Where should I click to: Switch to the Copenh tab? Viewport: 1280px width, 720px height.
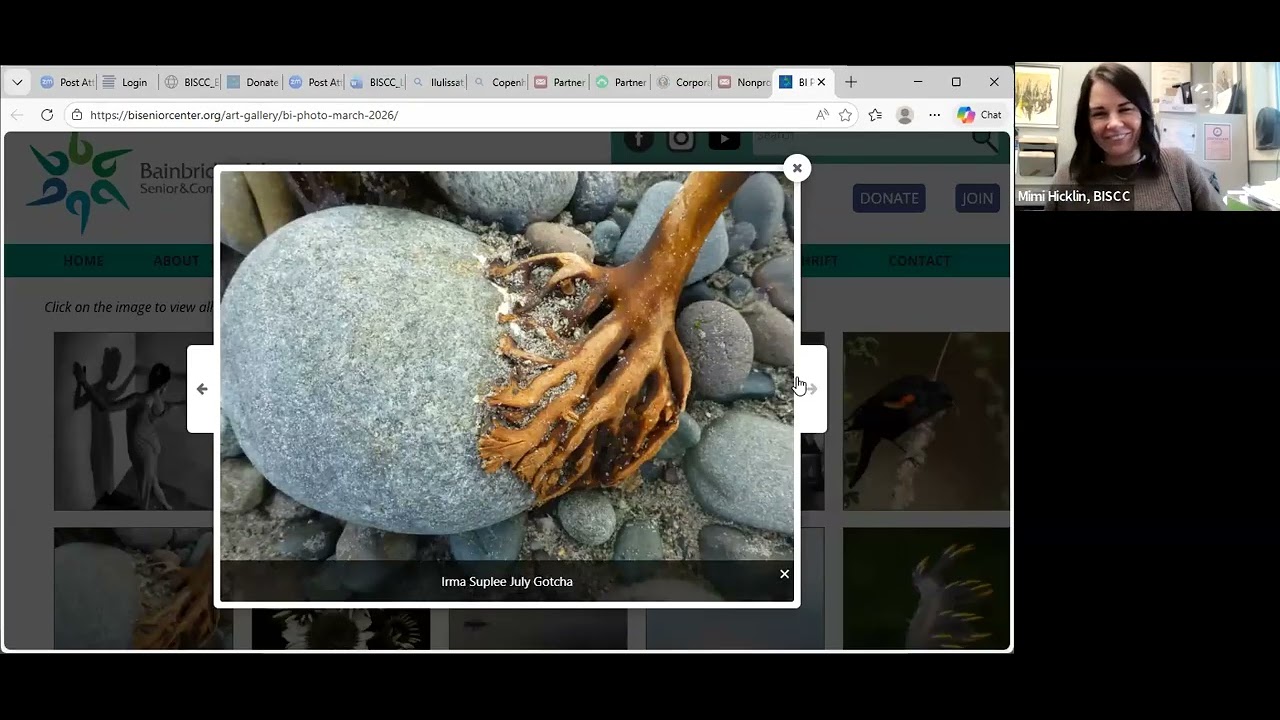[499, 82]
